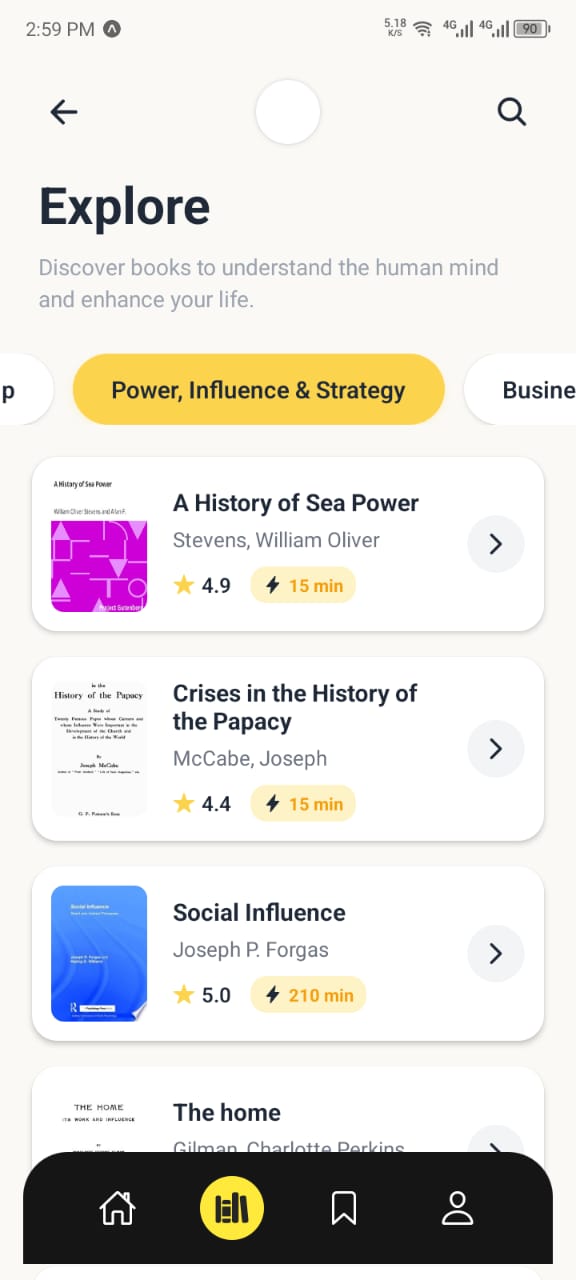Select the 'Power, Influence & Strategy' category pill

pos(258,389)
